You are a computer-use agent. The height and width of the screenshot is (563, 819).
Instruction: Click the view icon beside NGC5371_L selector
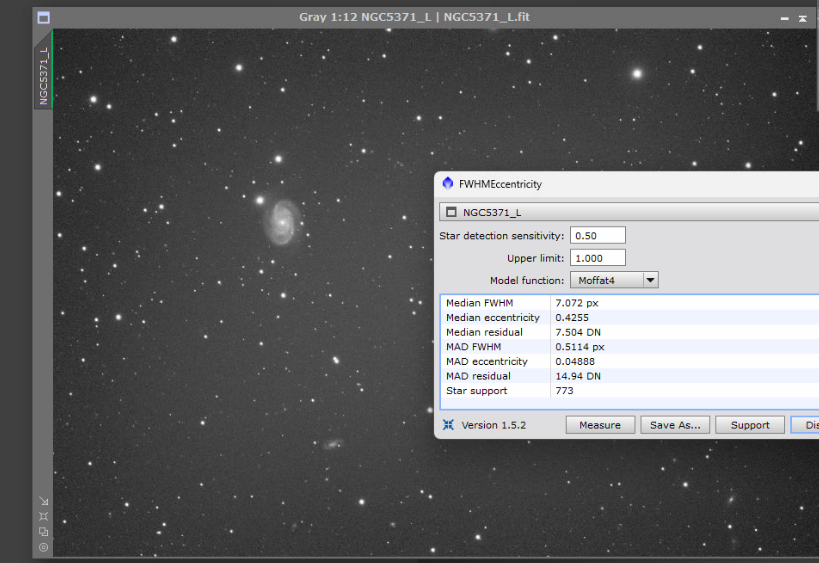tap(451, 212)
